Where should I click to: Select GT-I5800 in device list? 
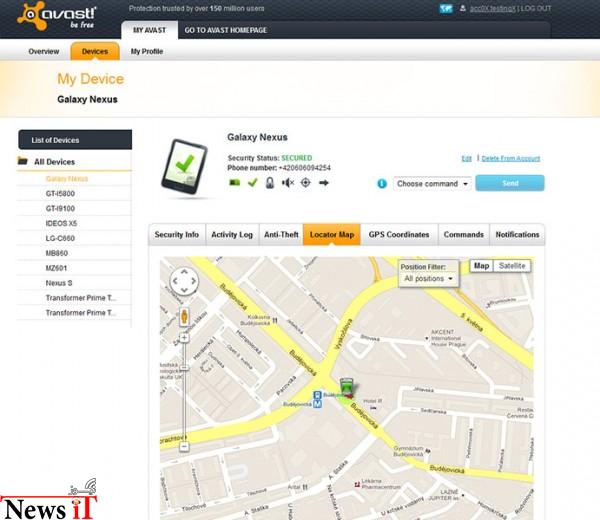[x=60, y=194]
